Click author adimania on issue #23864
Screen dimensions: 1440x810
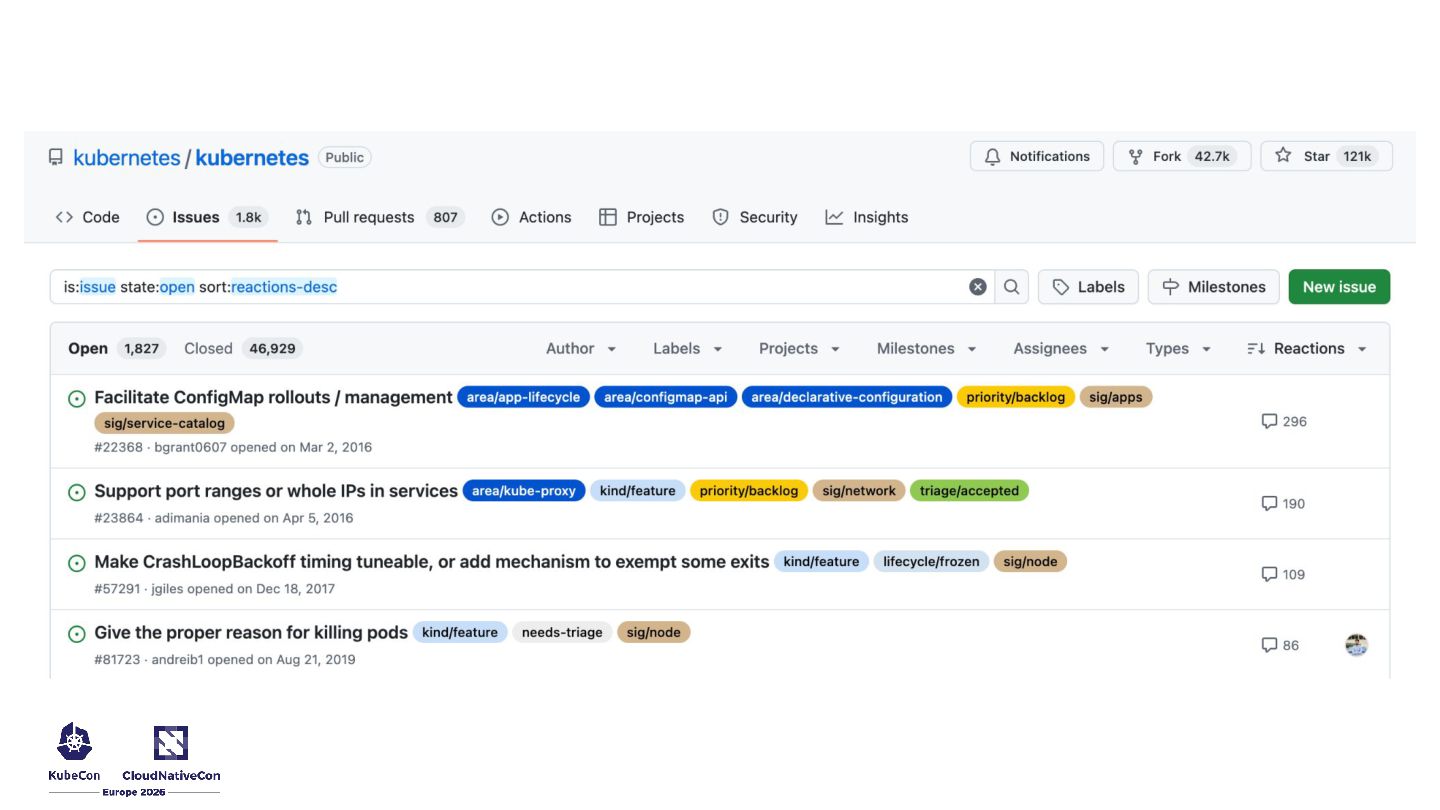click(182, 518)
